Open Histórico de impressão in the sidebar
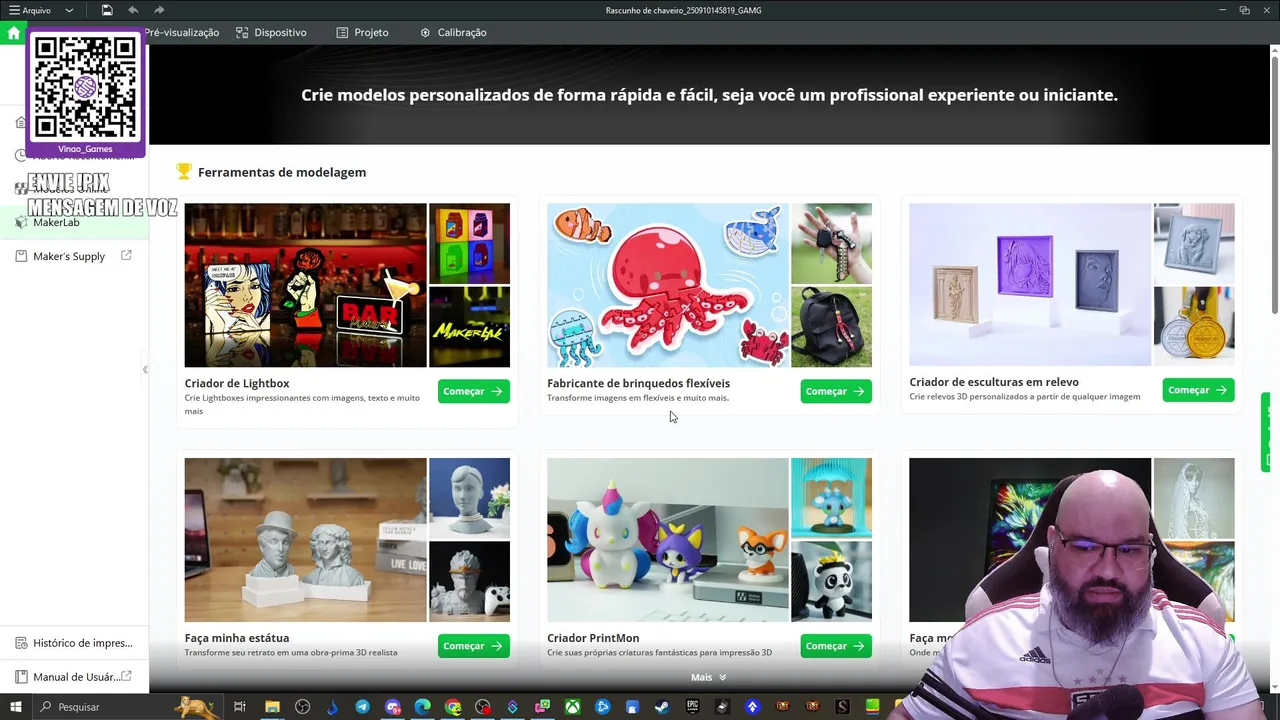 [74, 643]
